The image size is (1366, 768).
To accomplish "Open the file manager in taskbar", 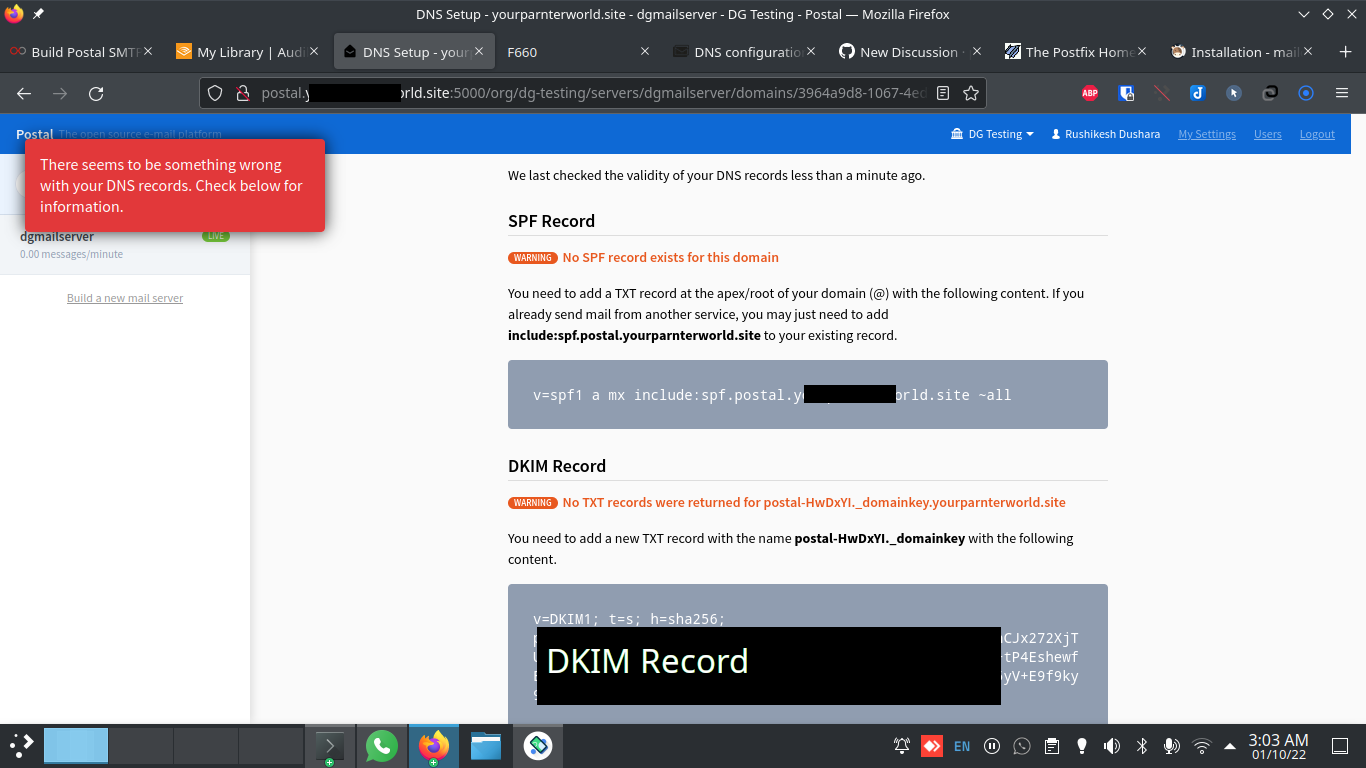I will pyautogui.click(x=486, y=746).
